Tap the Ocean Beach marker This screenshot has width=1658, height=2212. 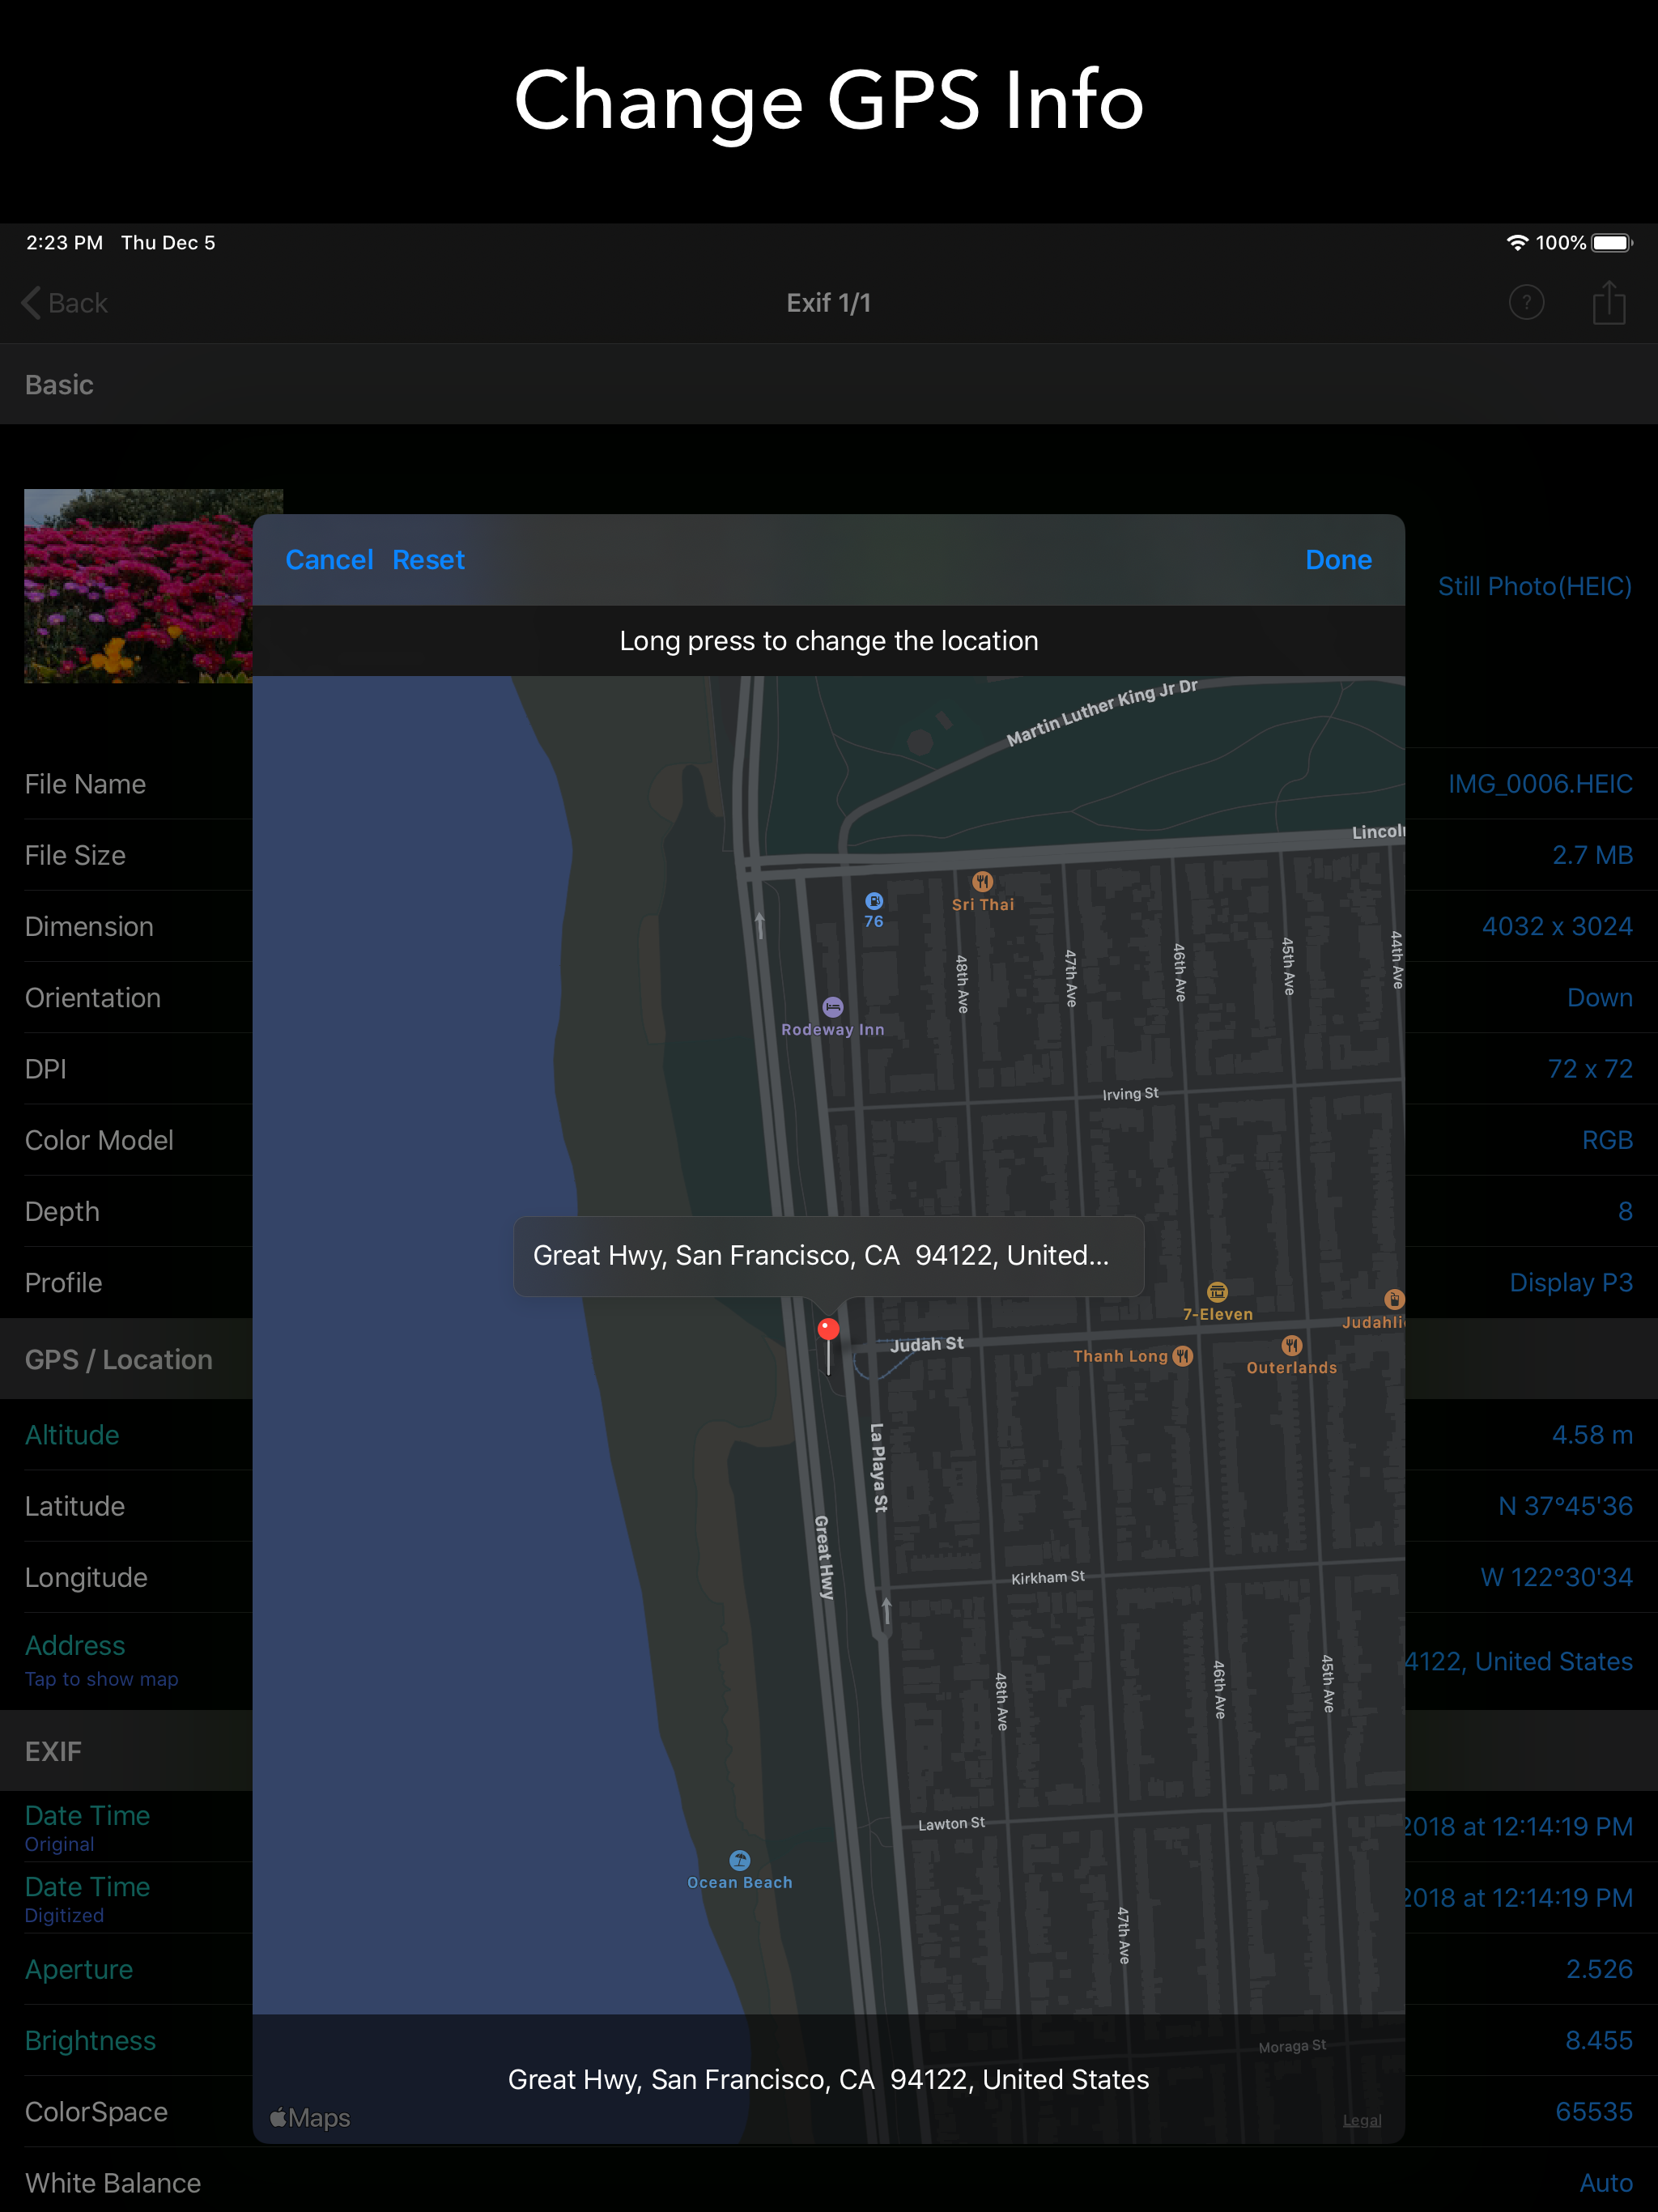(740, 1860)
